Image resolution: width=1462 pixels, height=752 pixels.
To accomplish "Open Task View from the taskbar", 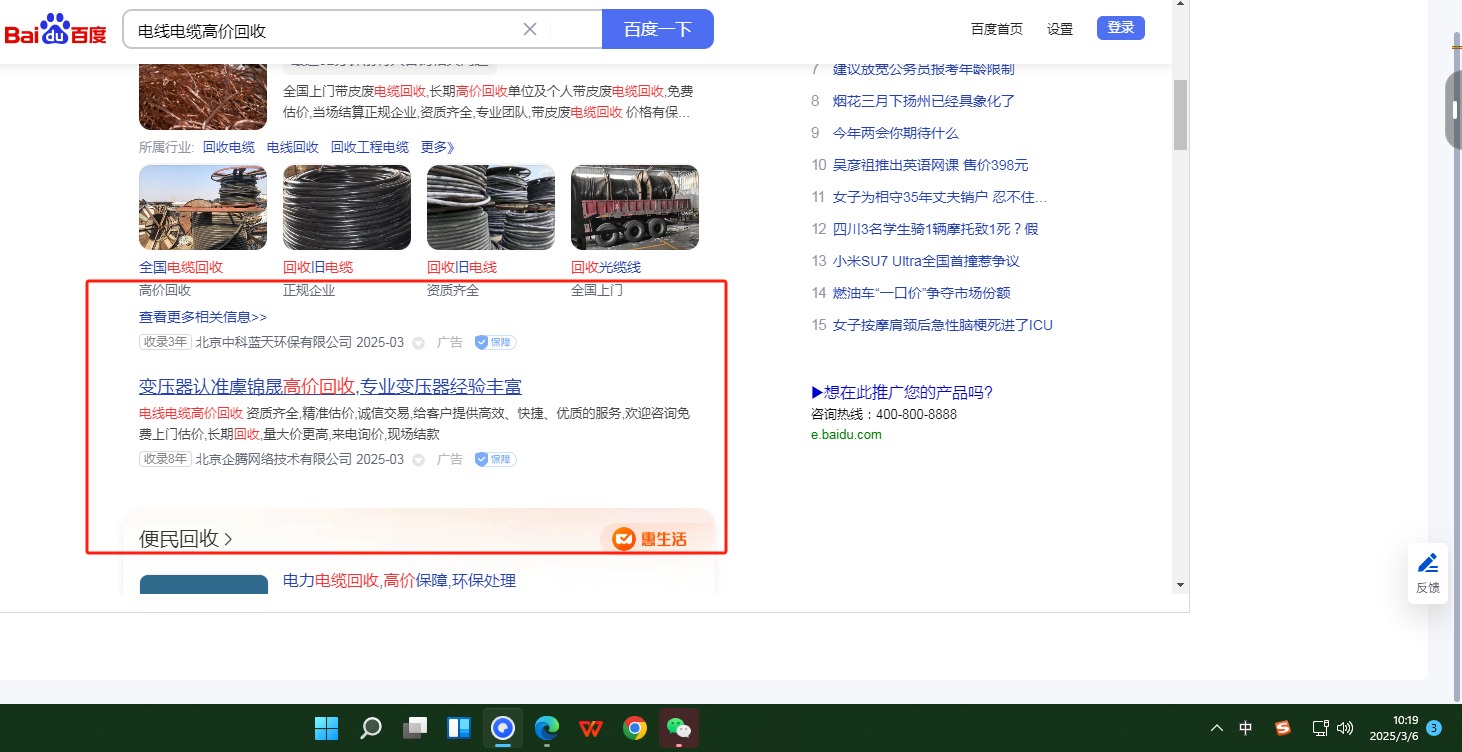I will point(415,728).
